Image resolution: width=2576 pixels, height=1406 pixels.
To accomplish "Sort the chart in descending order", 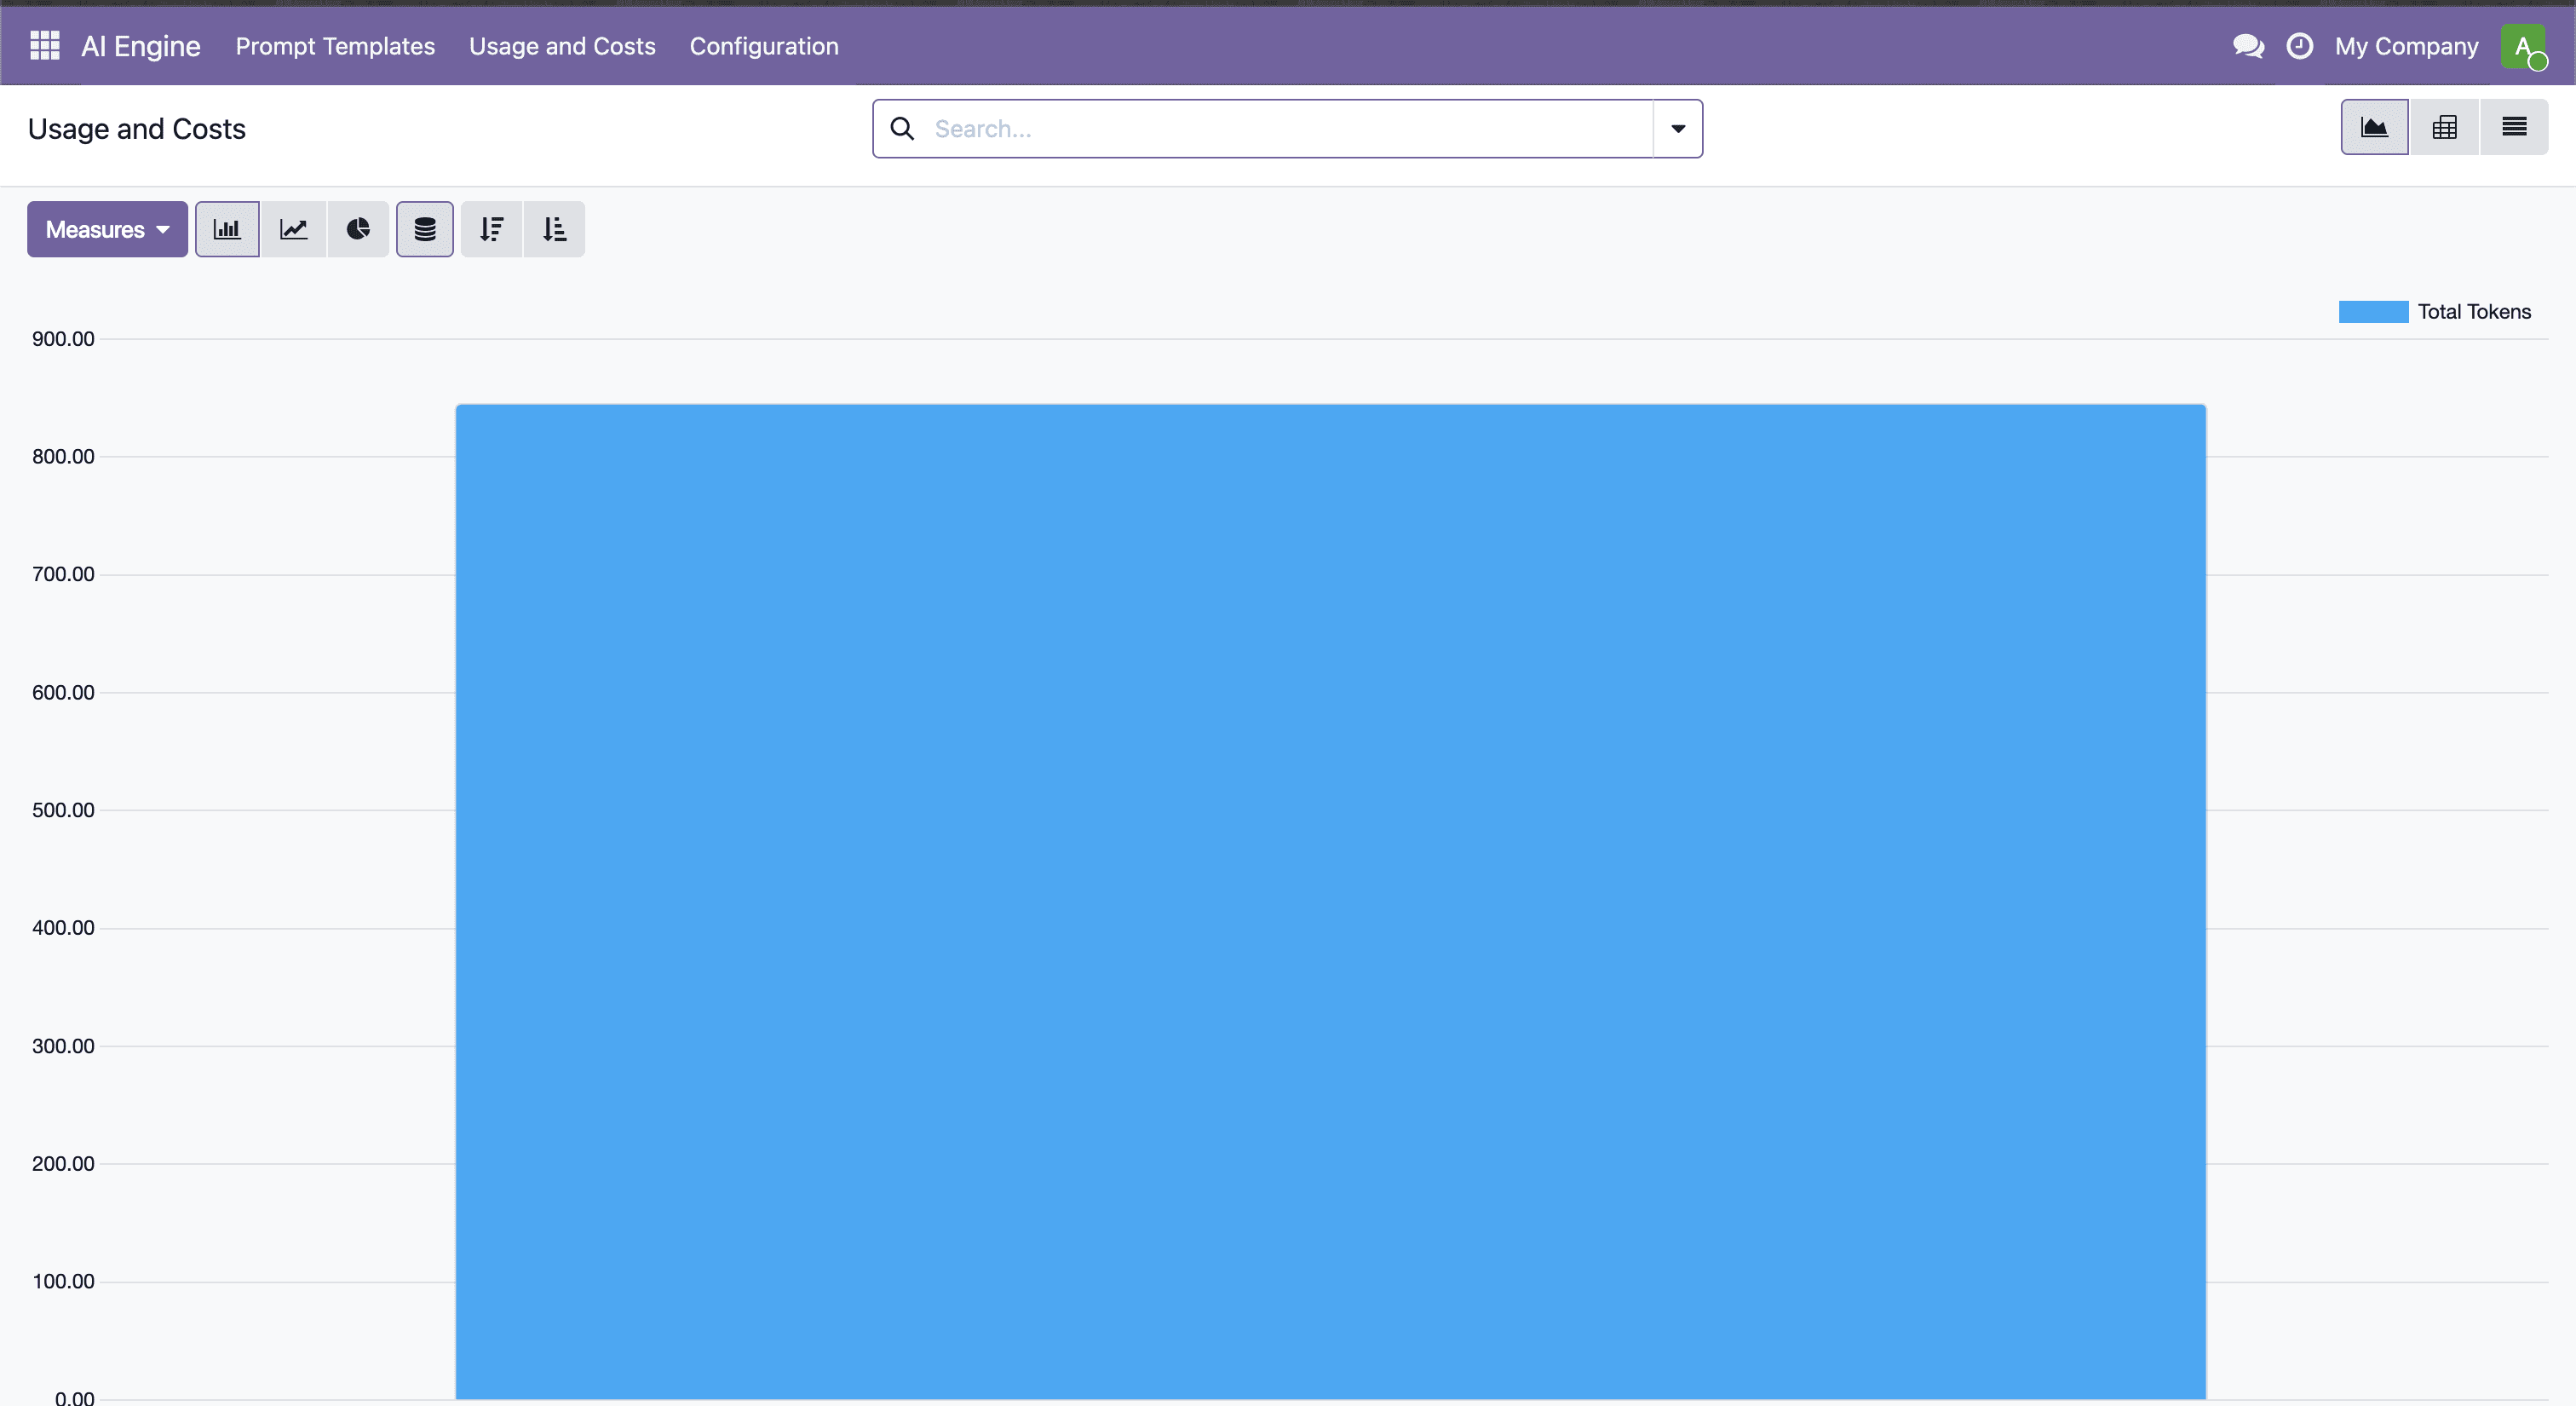I will pos(491,229).
